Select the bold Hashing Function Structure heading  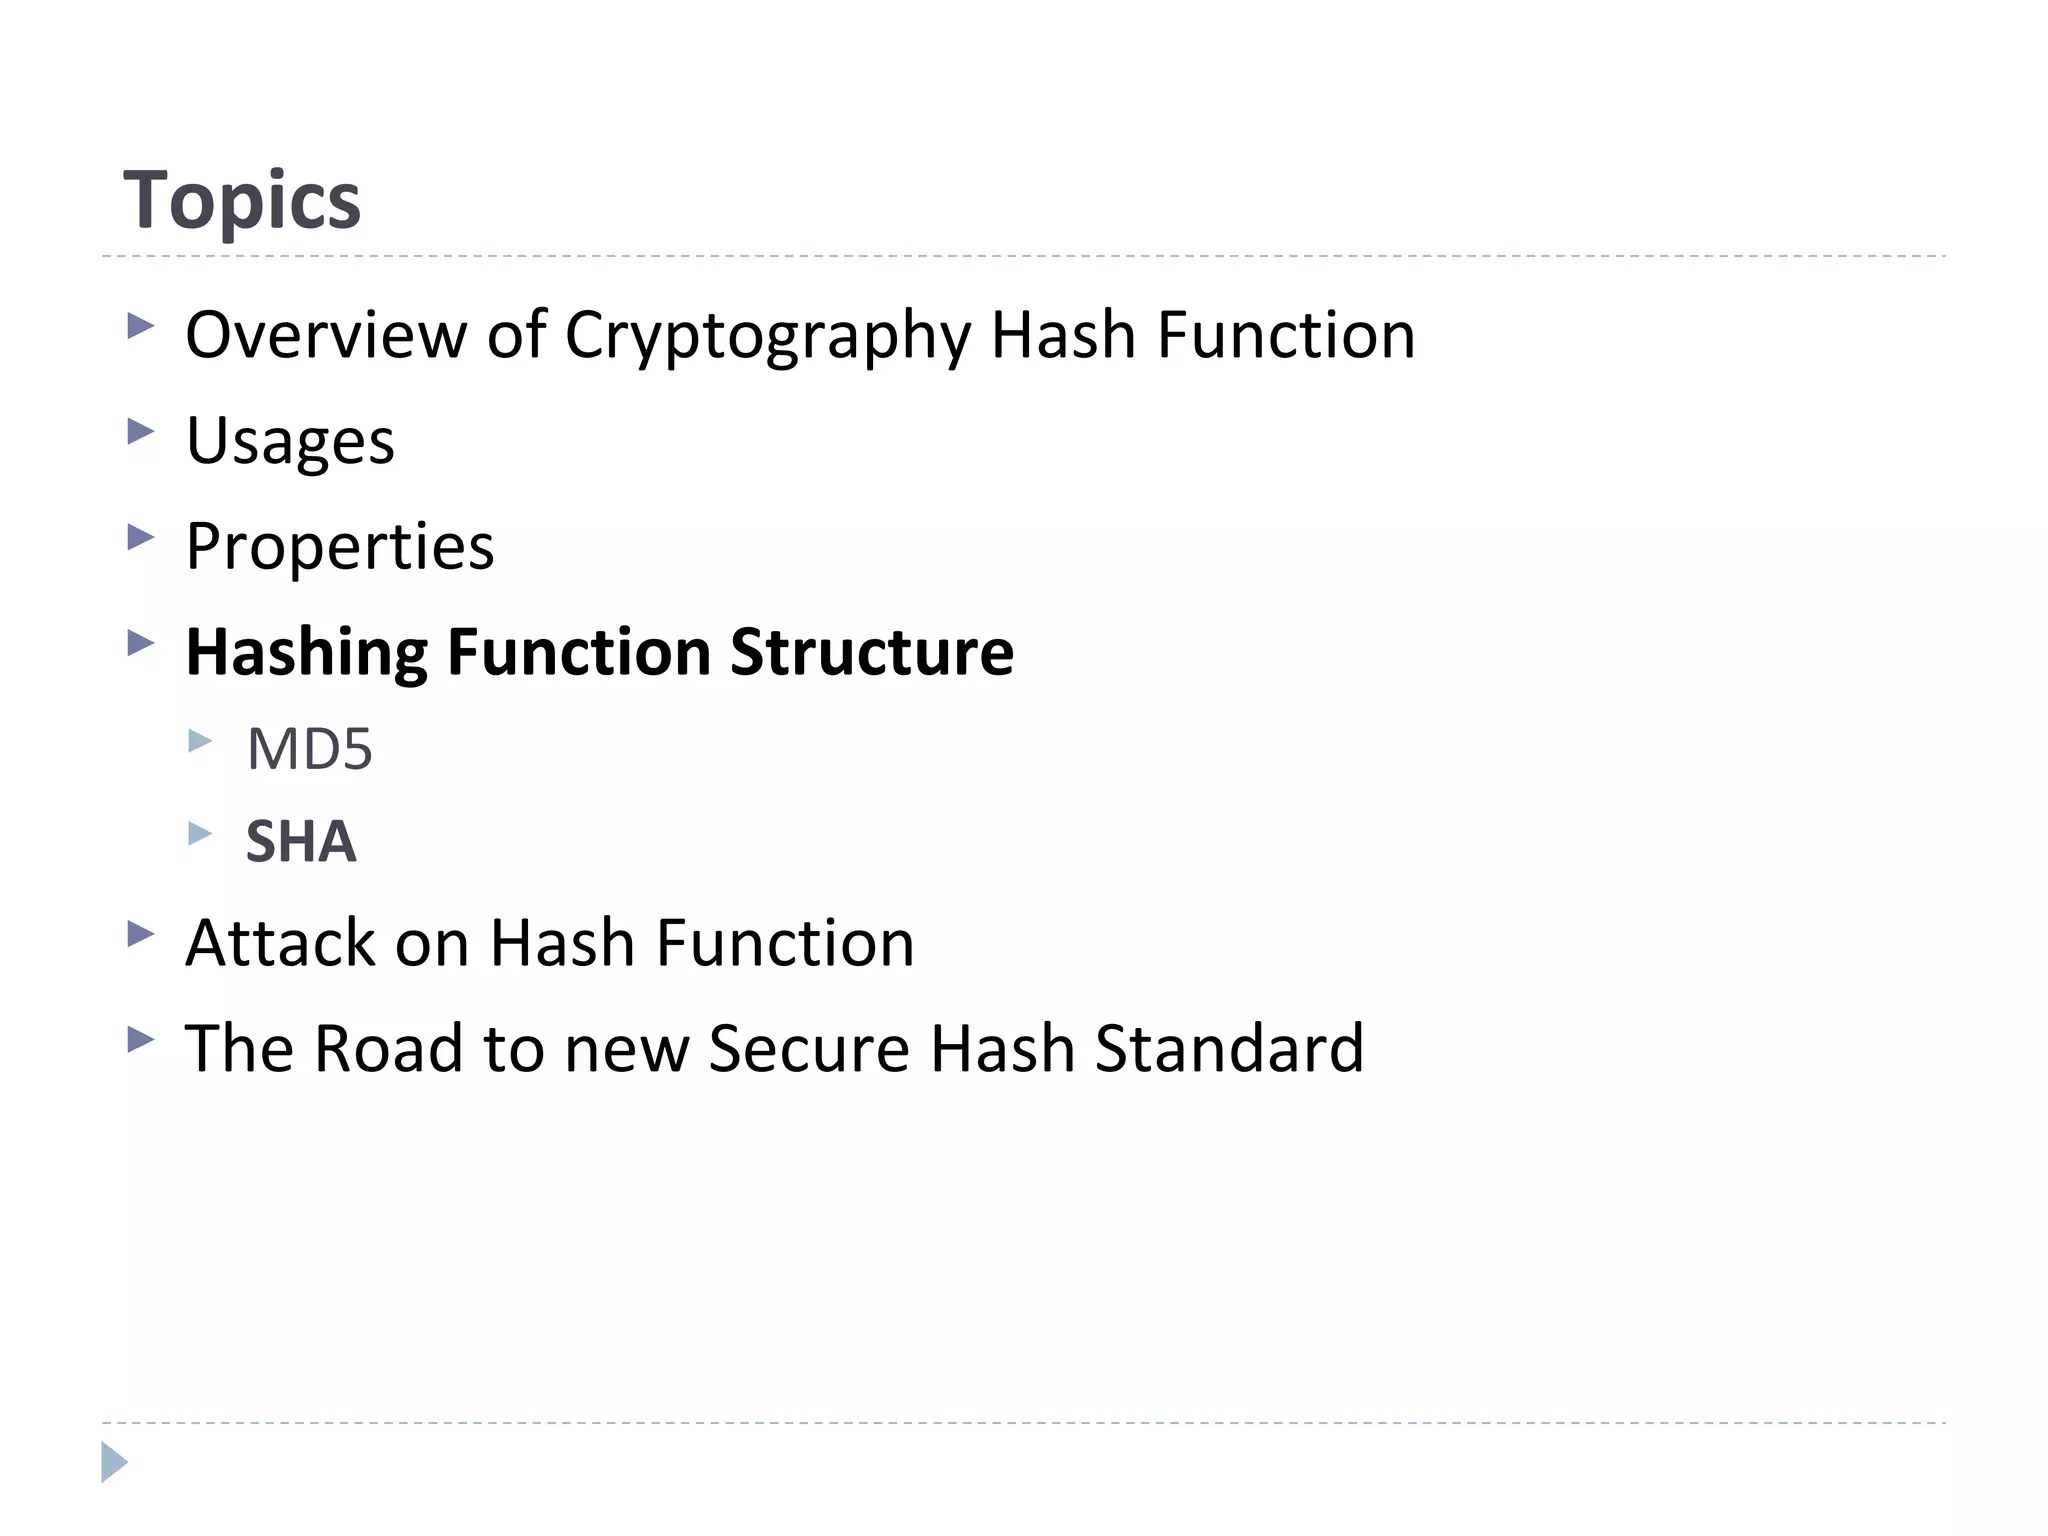600,652
